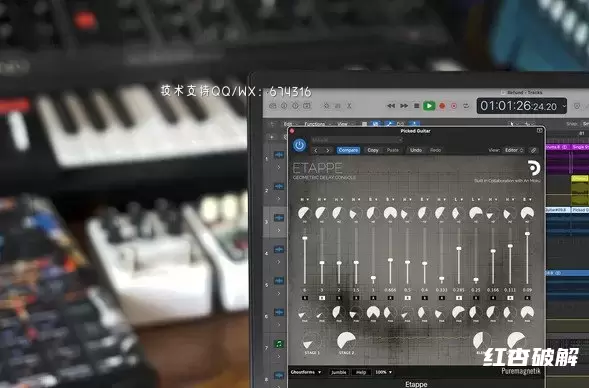Select next preset arrow in plugin header
This screenshot has width=589, height=388.
(328, 150)
